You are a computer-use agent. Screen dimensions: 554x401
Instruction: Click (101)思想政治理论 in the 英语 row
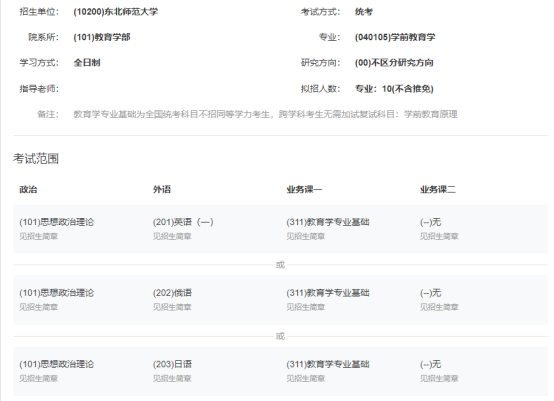click(57, 222)
